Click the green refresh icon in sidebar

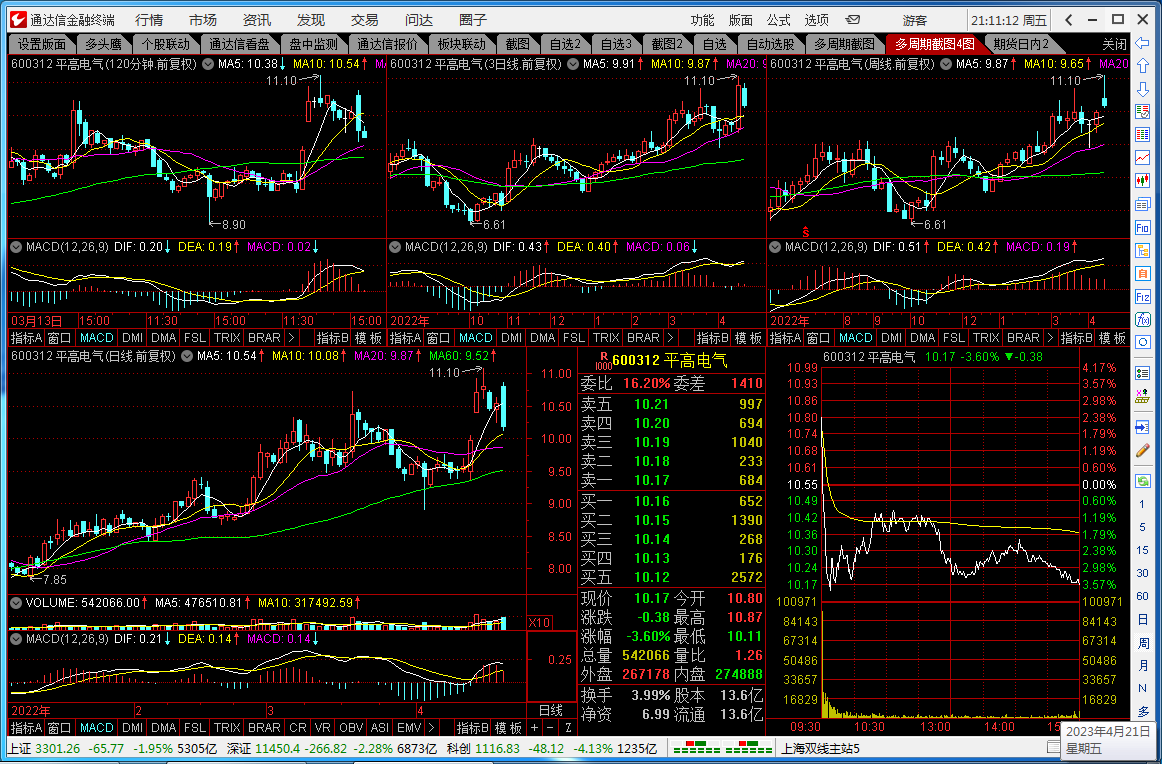coord(1142,482)
